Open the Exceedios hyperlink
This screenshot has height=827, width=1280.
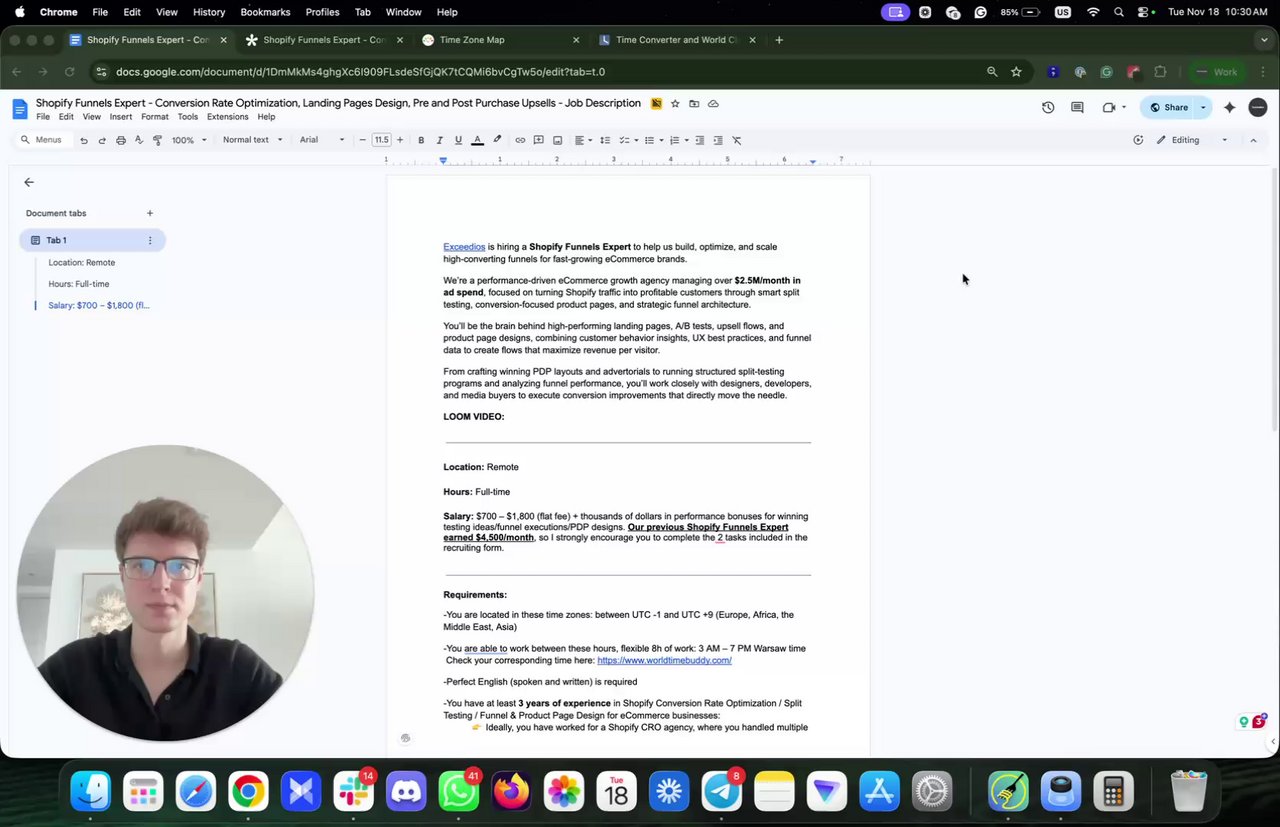(464, 247)
